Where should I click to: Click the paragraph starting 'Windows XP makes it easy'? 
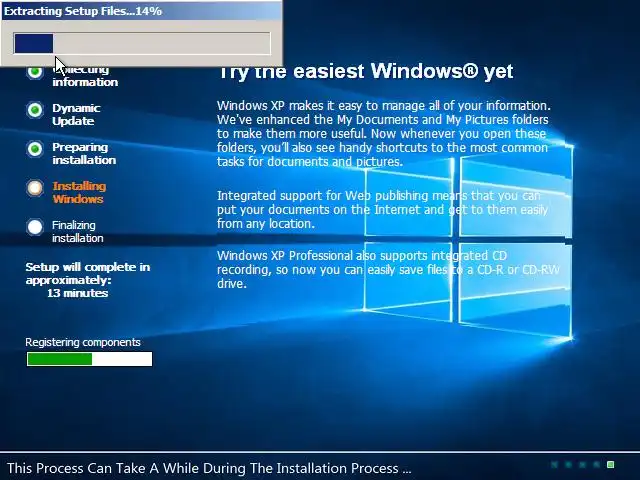point(384,133)
